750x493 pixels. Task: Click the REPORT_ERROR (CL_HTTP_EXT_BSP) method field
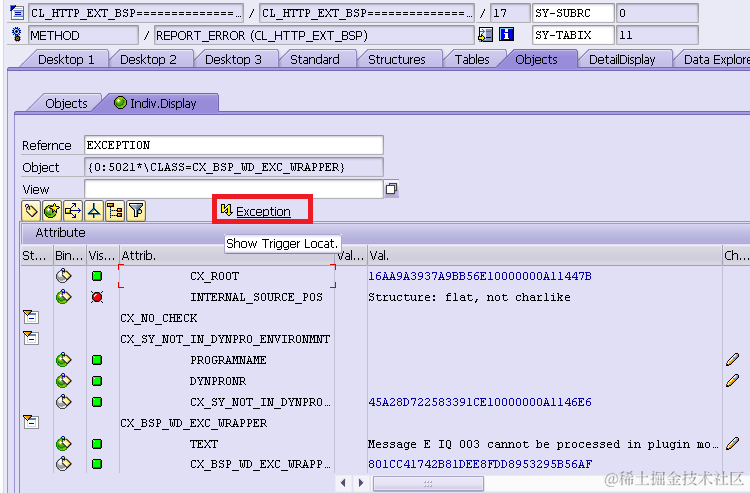[314, 35]
